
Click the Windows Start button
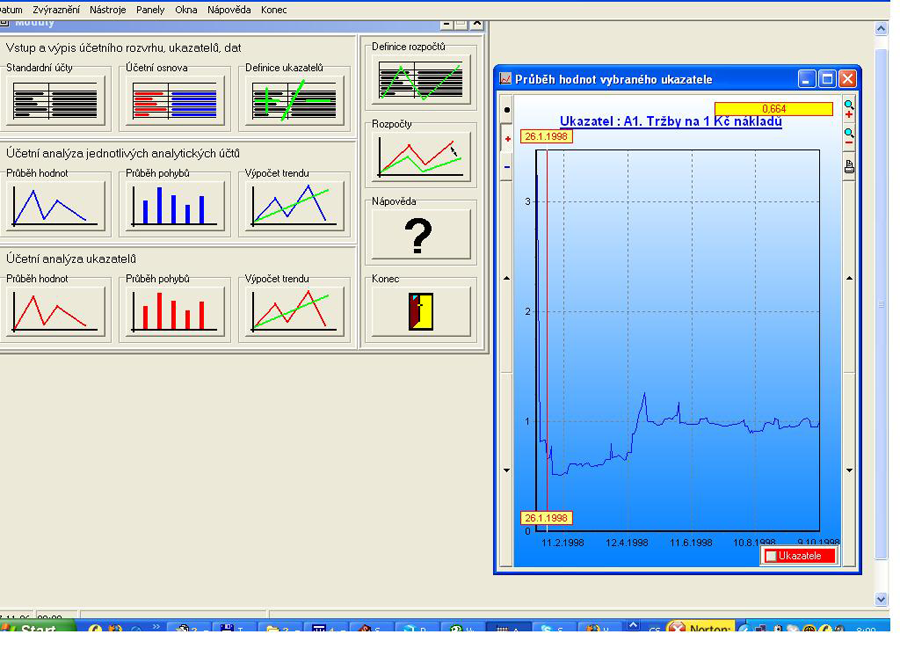[37, 627]
